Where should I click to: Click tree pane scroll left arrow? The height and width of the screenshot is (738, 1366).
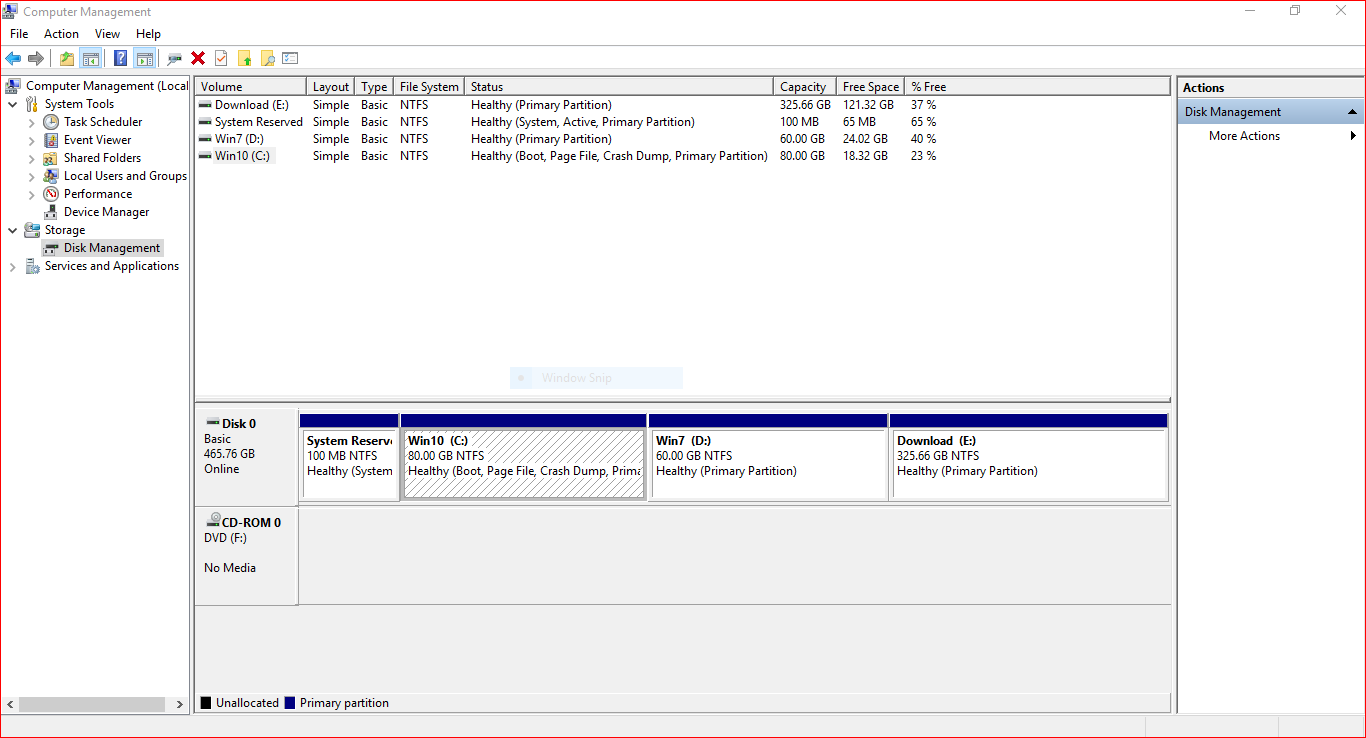pos(10,704)
